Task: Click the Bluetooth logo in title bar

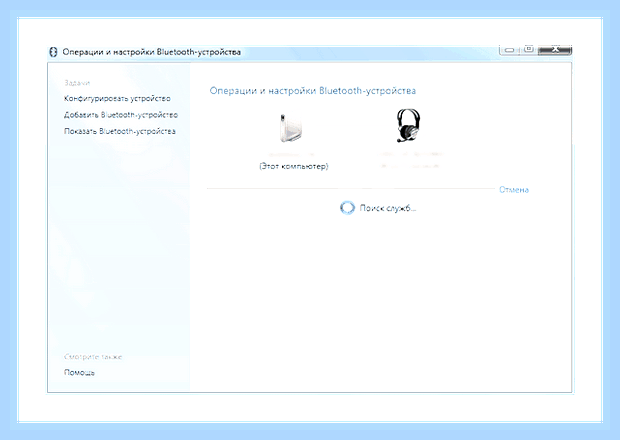Action: pos(53,52)
